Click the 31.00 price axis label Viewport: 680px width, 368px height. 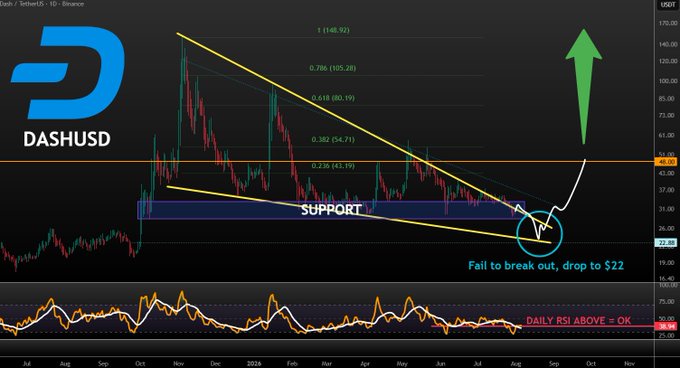coord(668,209)
